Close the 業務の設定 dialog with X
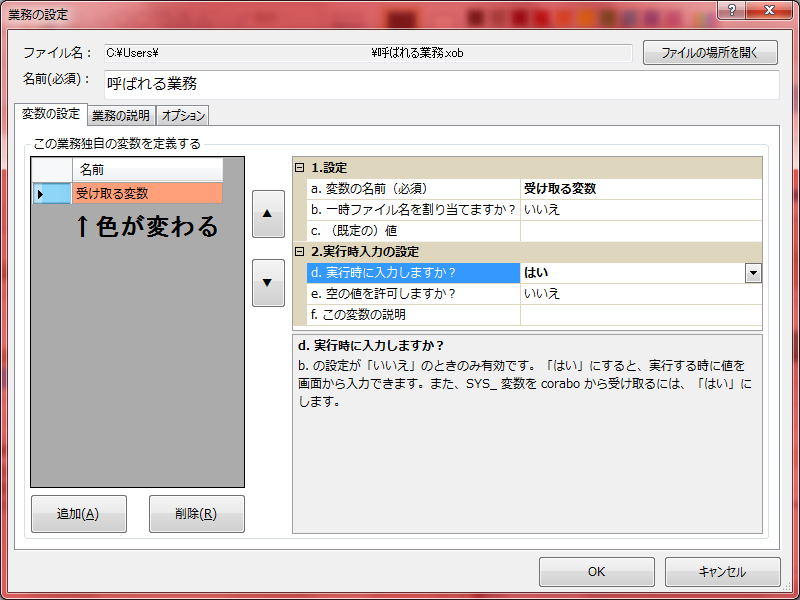 click(x=769, y=10)
